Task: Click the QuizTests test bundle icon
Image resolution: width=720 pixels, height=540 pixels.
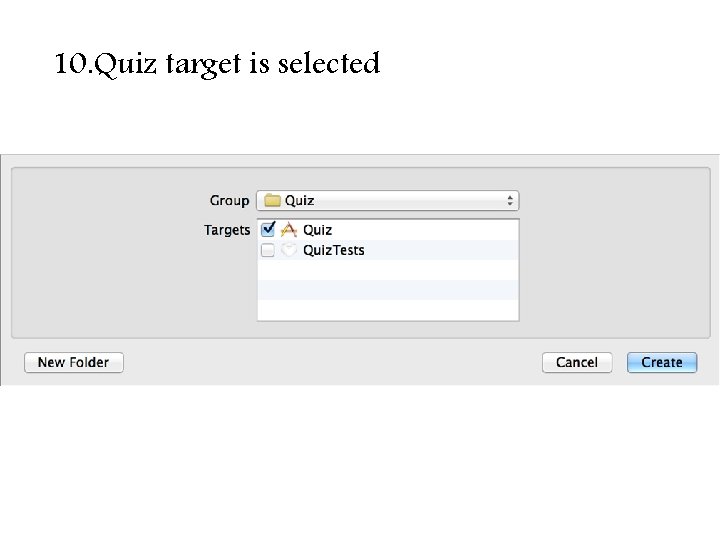Action: coord(289,251)
